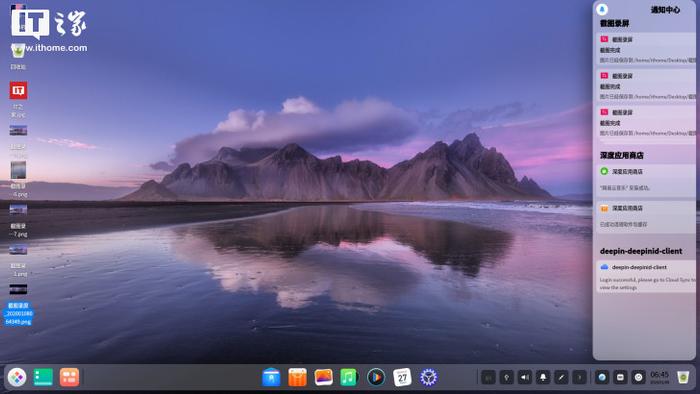
Task: Click the tray icon next to the power button
Action: click(620, 377)
